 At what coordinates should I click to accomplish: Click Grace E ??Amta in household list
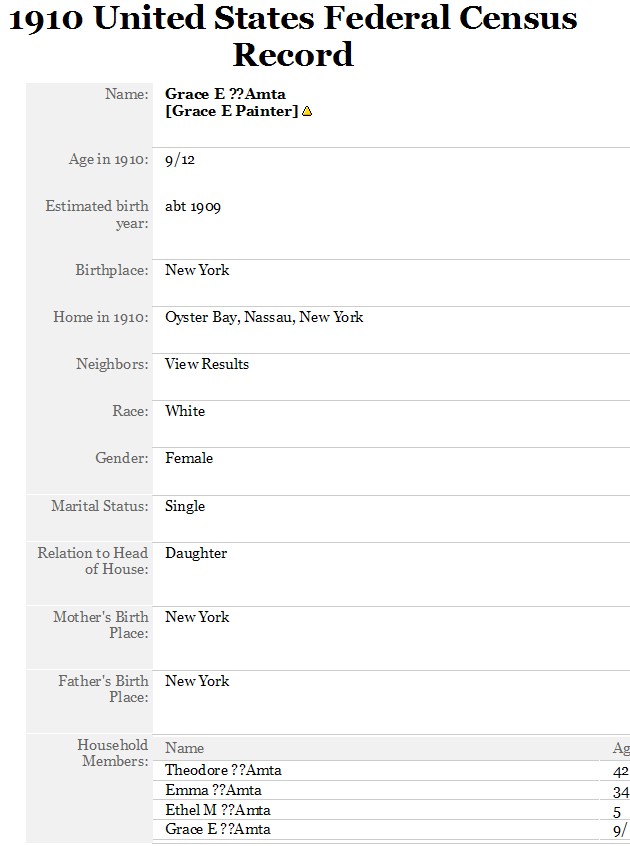(x=217, y=829)
